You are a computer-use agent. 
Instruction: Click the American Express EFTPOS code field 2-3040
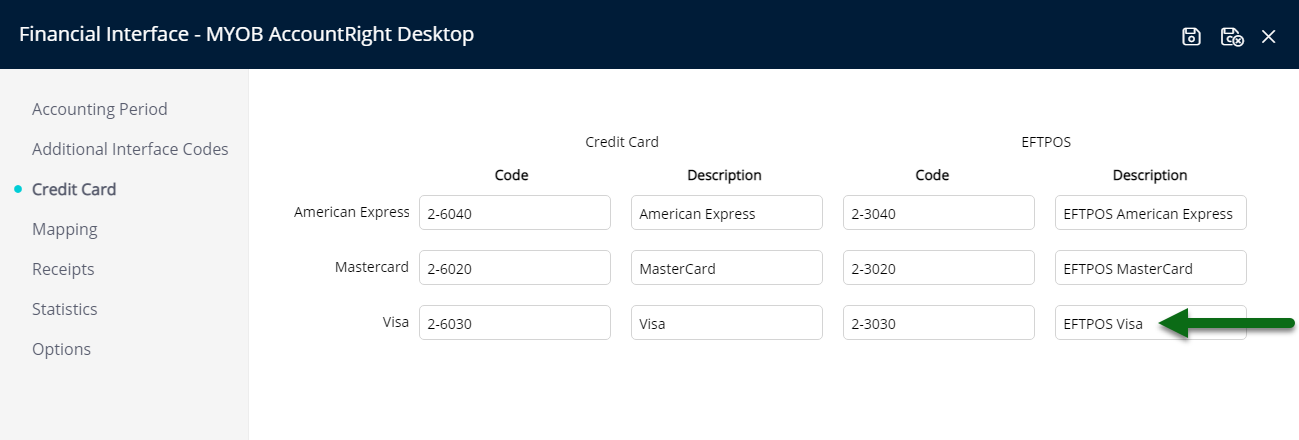(x=939, y=212)
